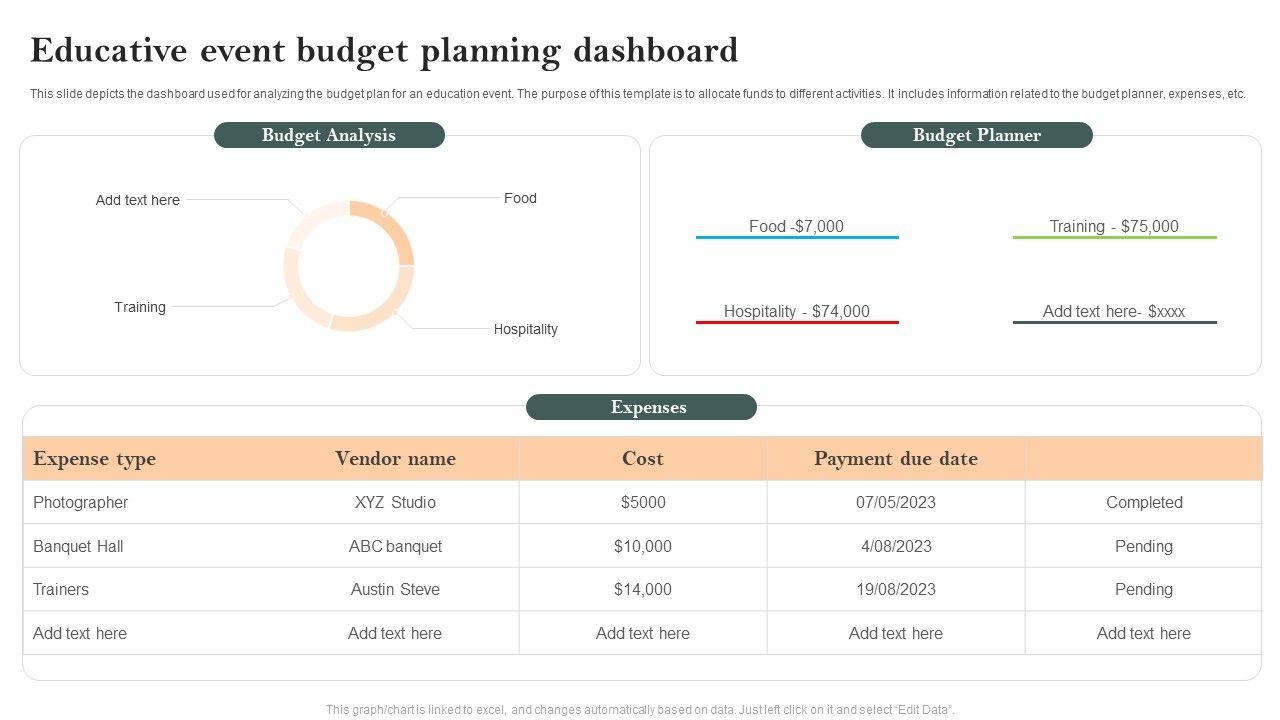This screenshot has height=720, width=1280.
Task: Click the green line under Training - $75,000
Action: click(1114, 238)
